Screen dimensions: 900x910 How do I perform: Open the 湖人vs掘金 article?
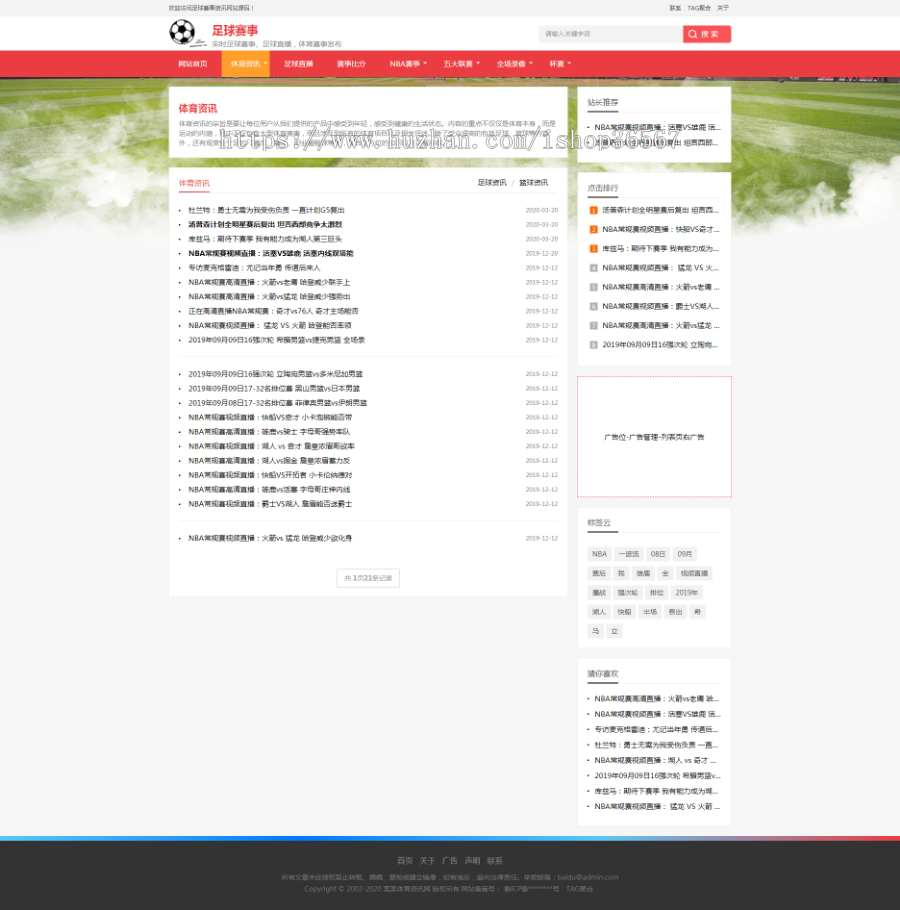point(269,461)
